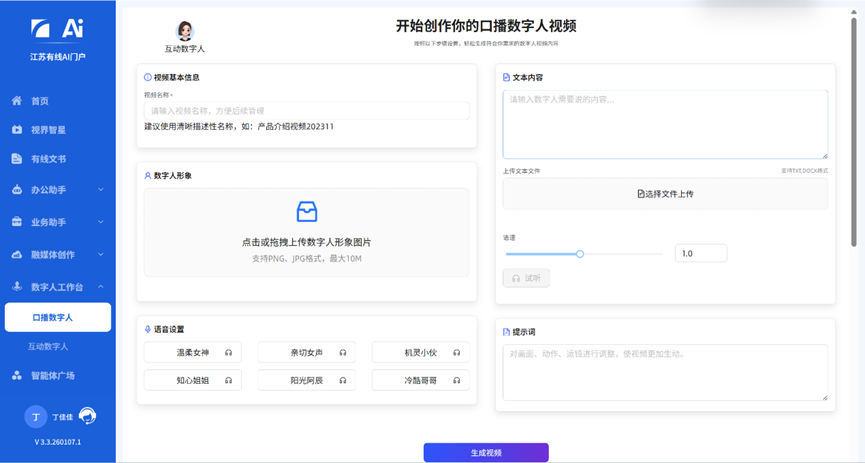This screenshot has width=865, height=463.
Task: Click the customer service headset icon beside 丁佳佳
Action: (x=87, y=416)
